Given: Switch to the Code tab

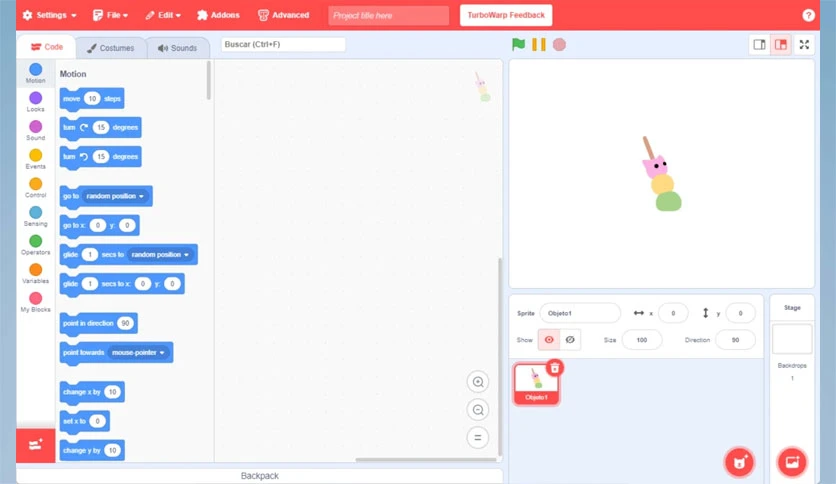Looking at the screenshot, I should coord(46,47).
